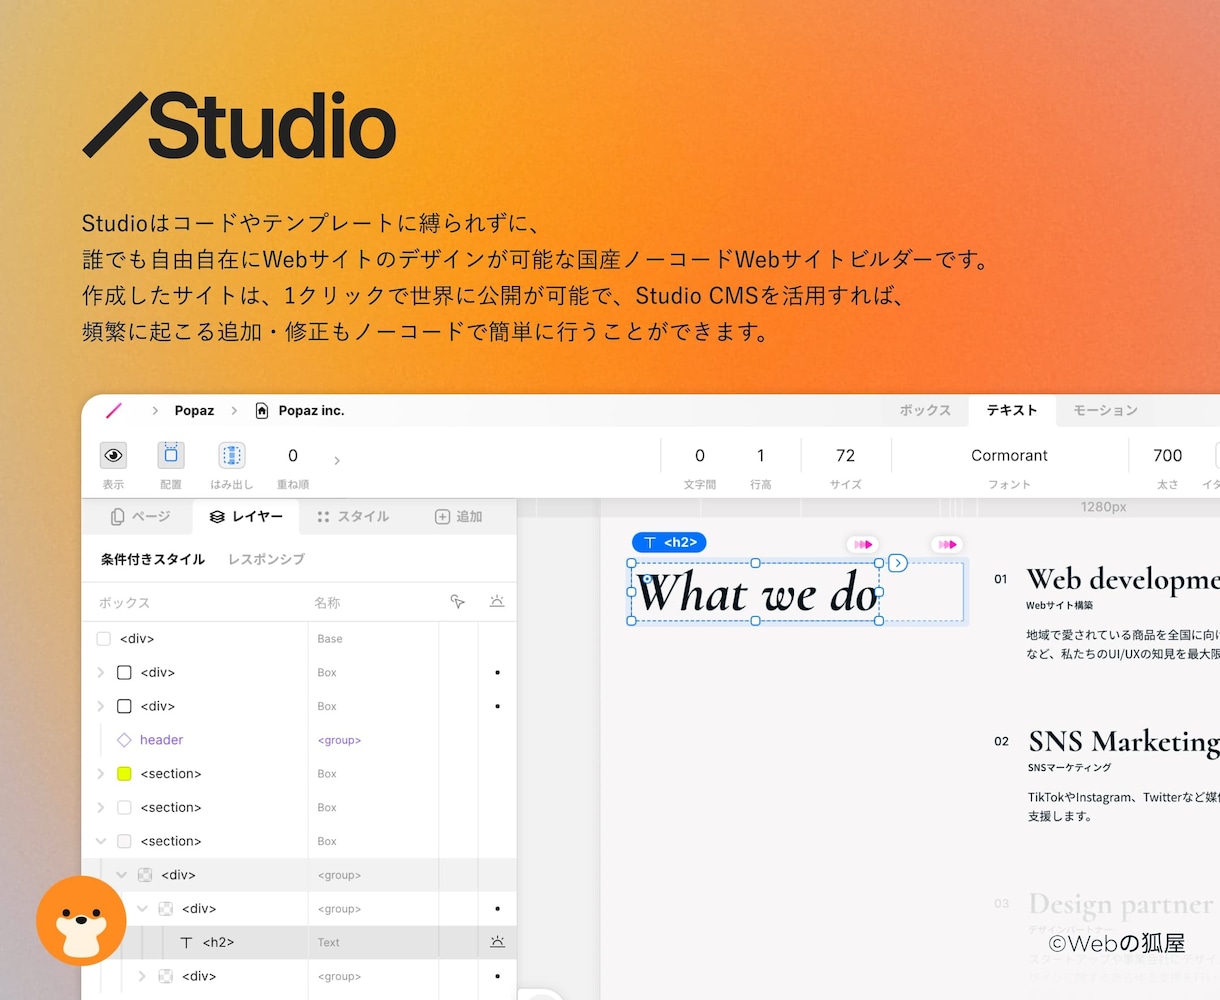
Task: Open the Popaz breadcrumb
Action: click(x=194, y=410)
